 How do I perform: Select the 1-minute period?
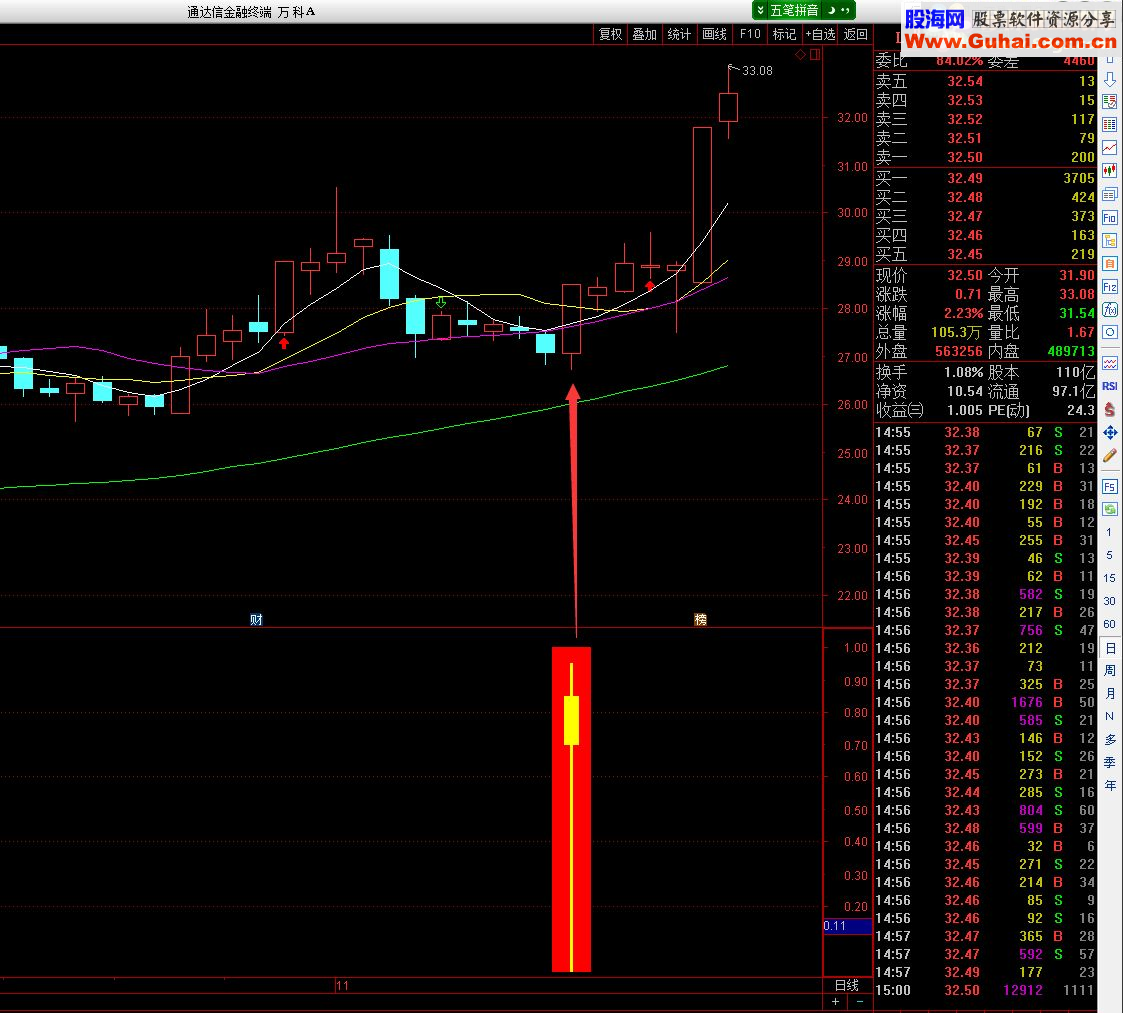point(1109,532)
